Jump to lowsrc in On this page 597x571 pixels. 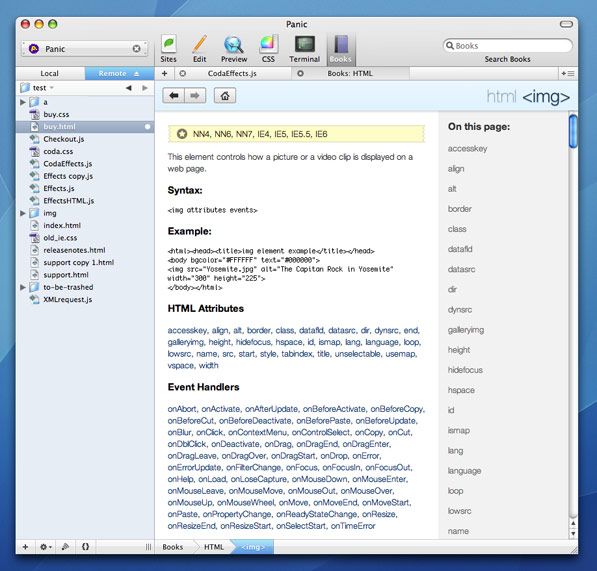459,511
